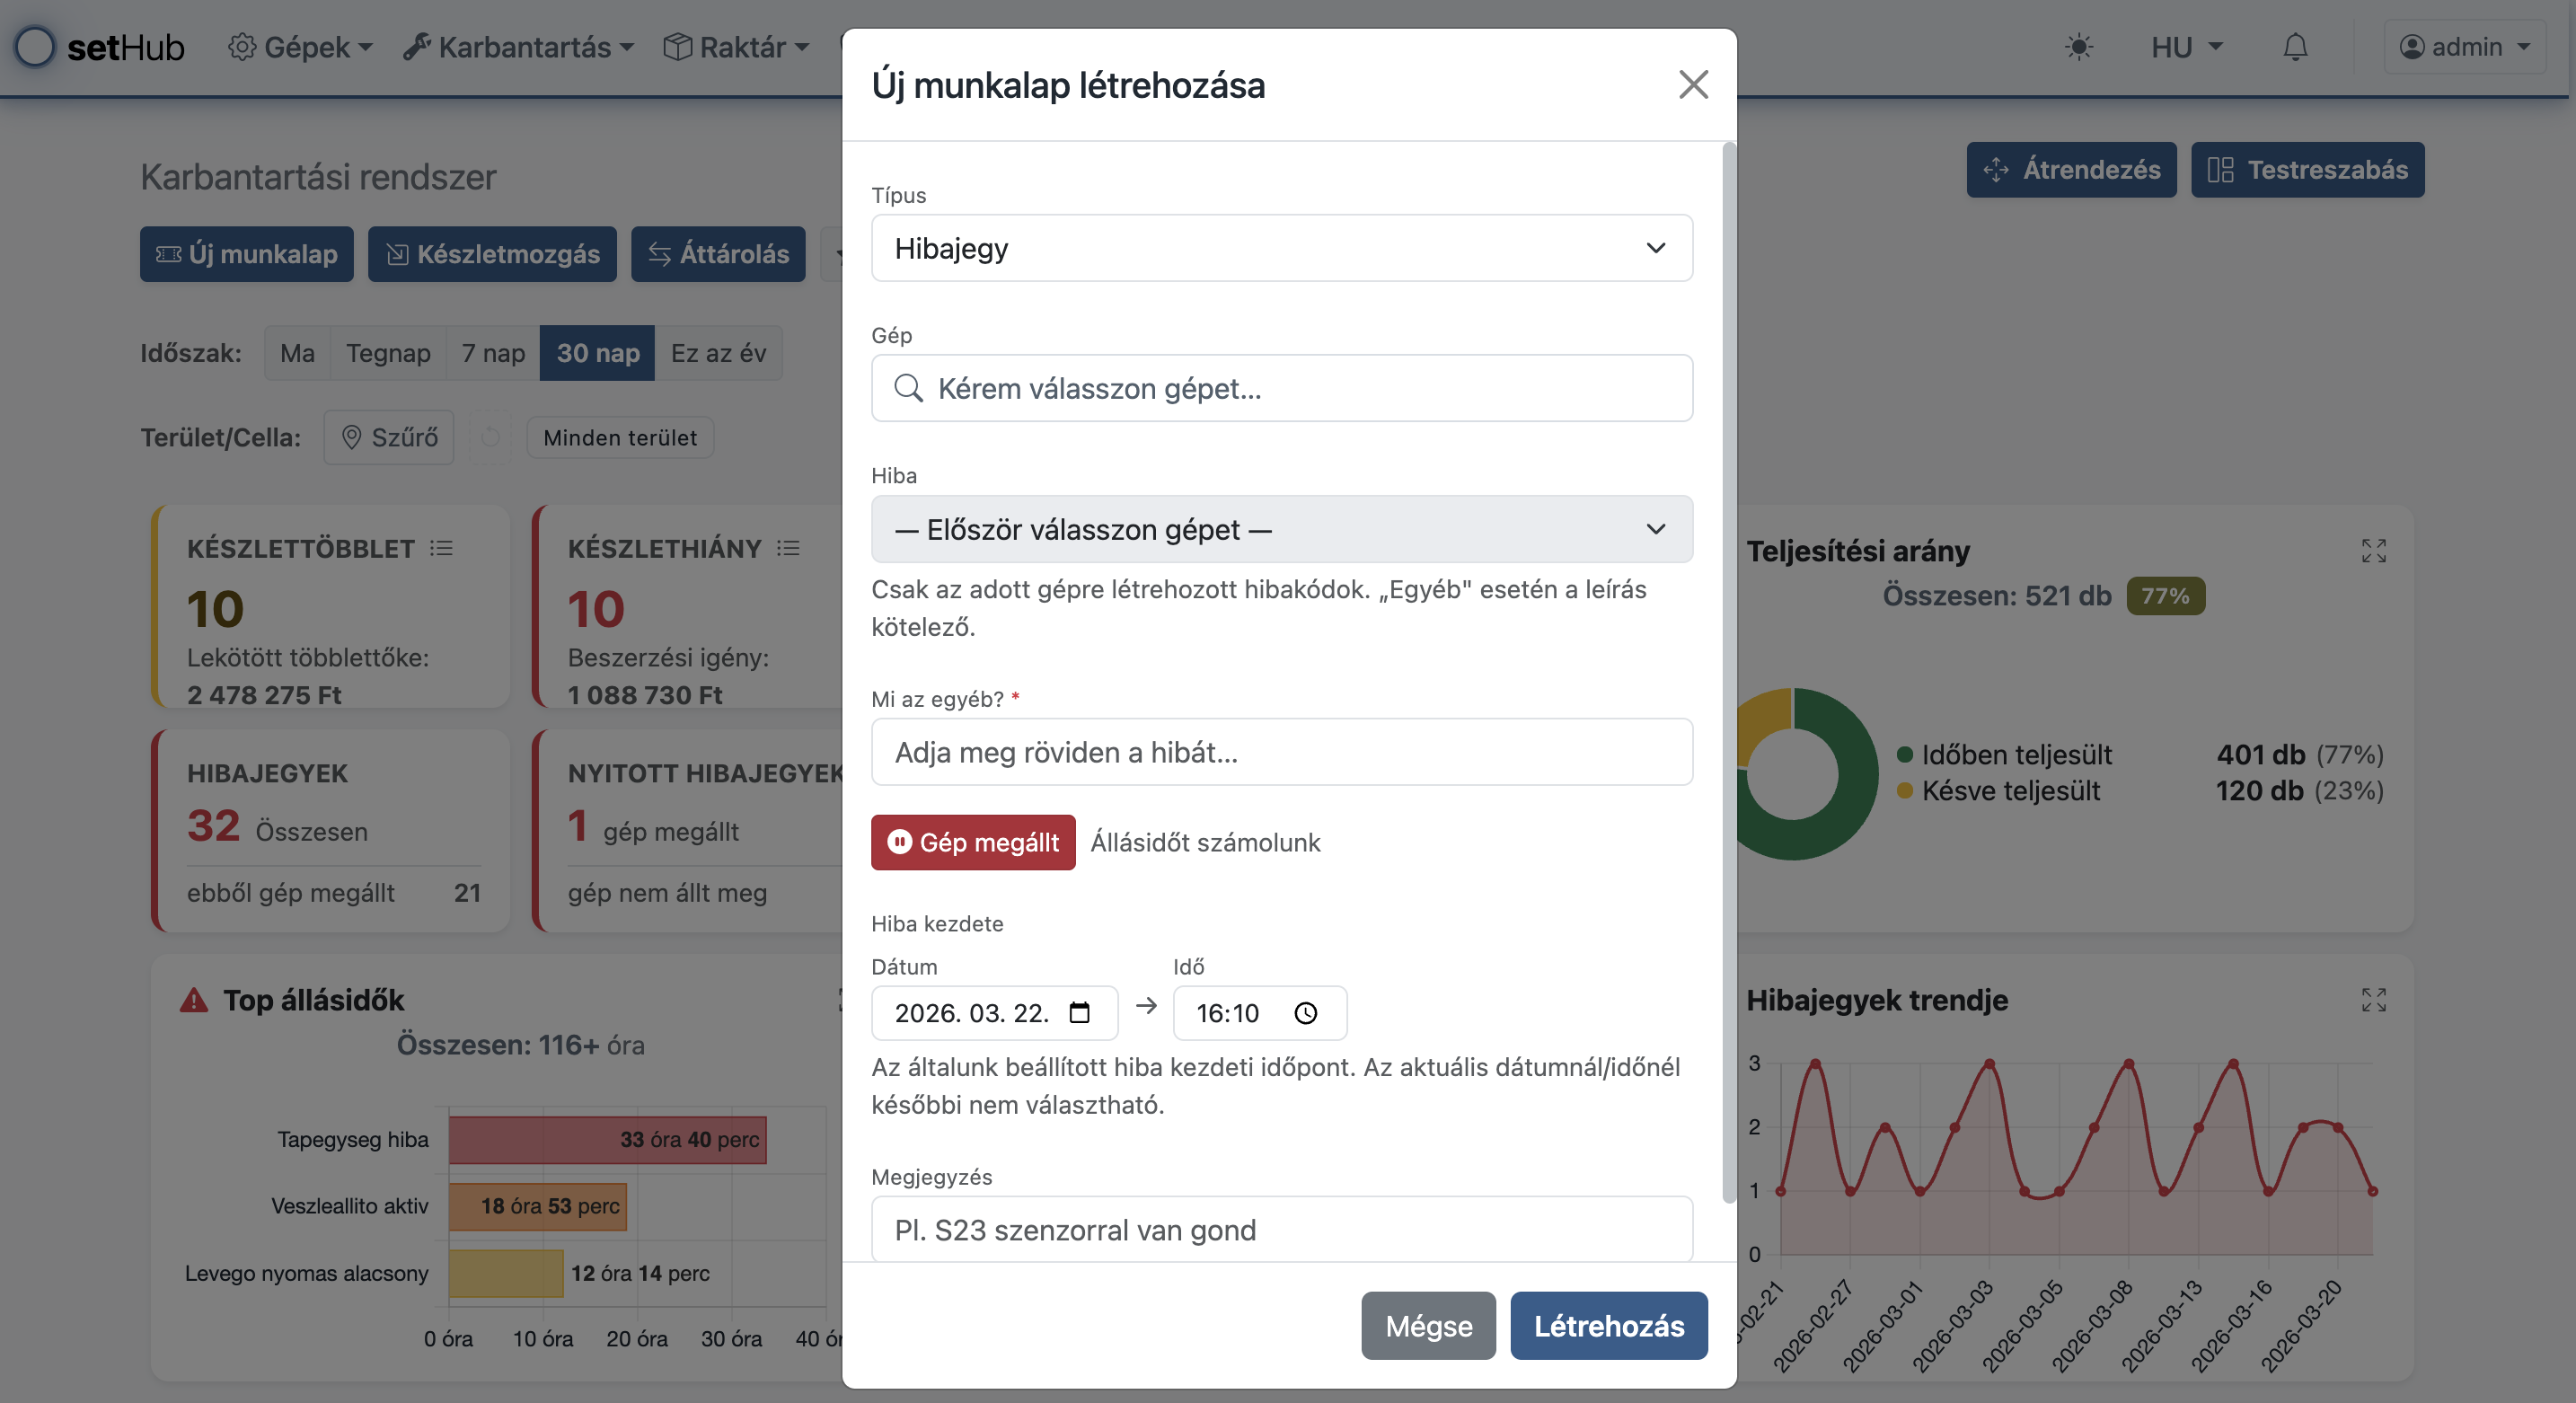Open the calendar picker in the Dátum field
Screen dimensions: 2576x1403
click(1079, 1013)
